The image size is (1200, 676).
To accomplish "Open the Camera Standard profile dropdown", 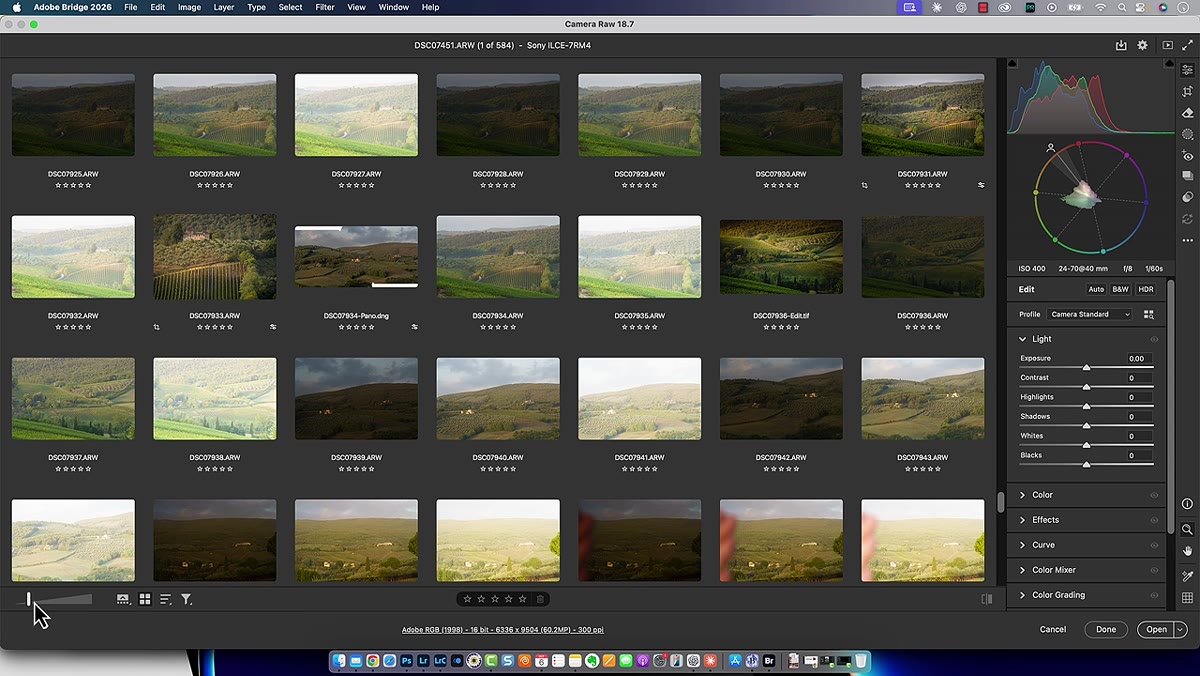I will pos(1089,314).
